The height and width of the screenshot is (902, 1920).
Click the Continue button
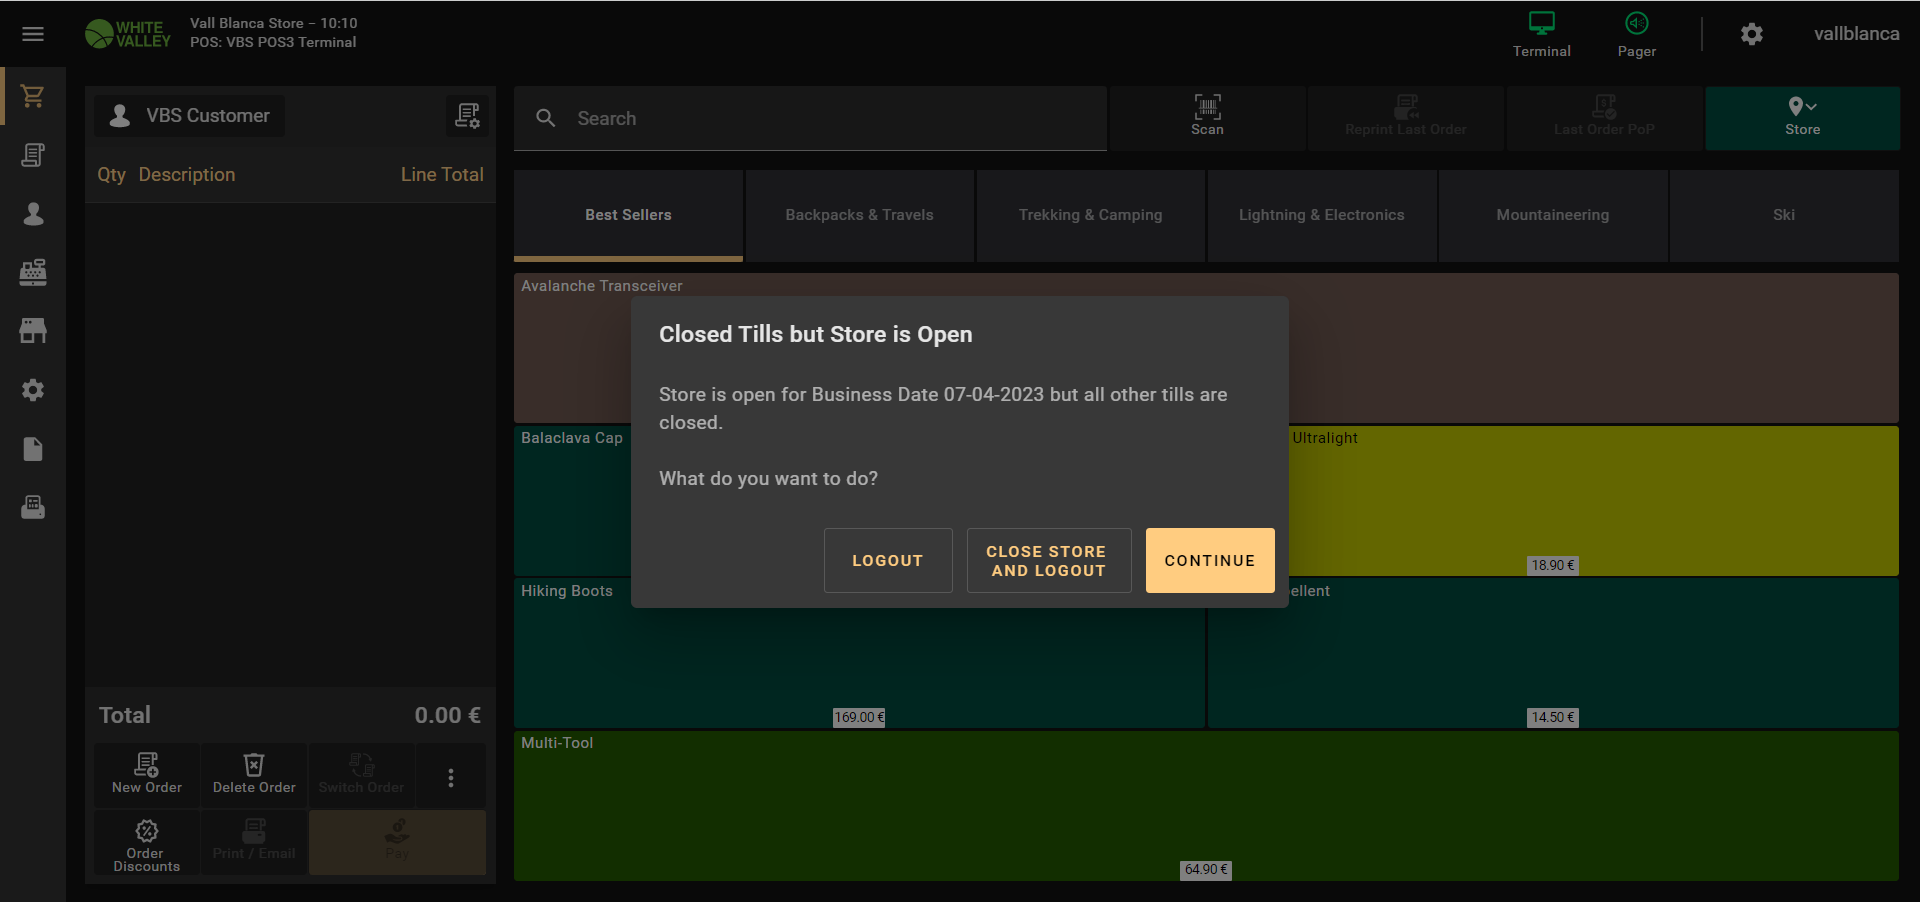point(1210,560)
